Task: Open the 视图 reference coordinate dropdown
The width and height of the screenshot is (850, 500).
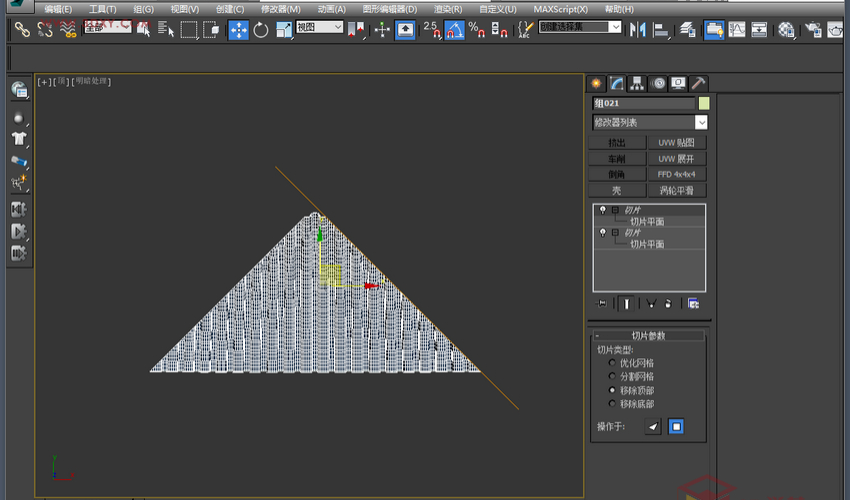Action: point(319,27)
